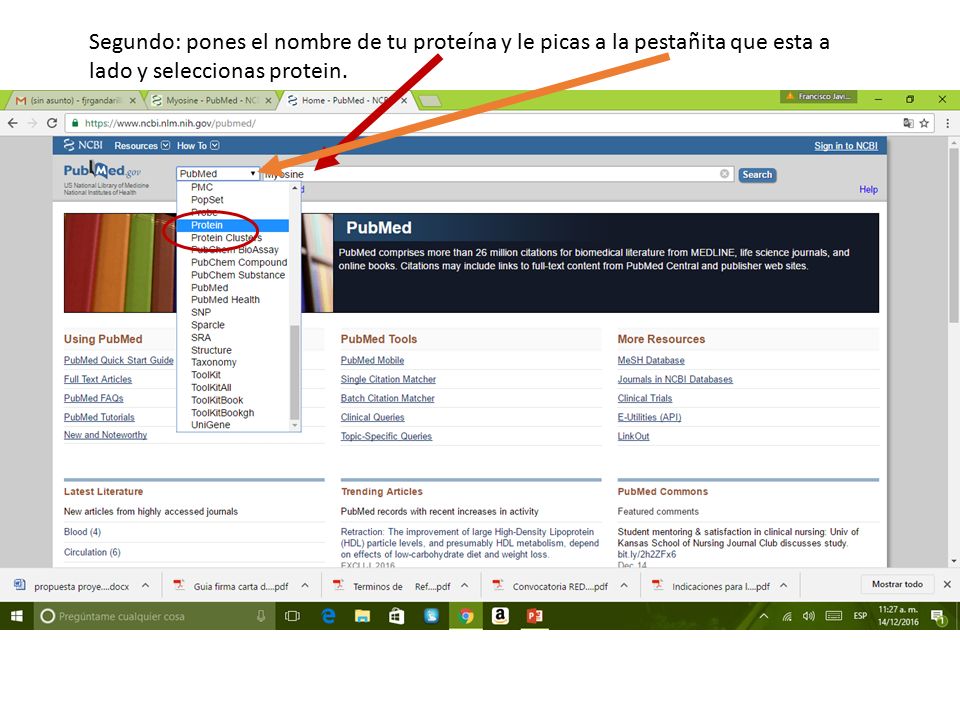Select Structure in the database list
The height and width of the screenshot is (720, 960).
point(233,350)
